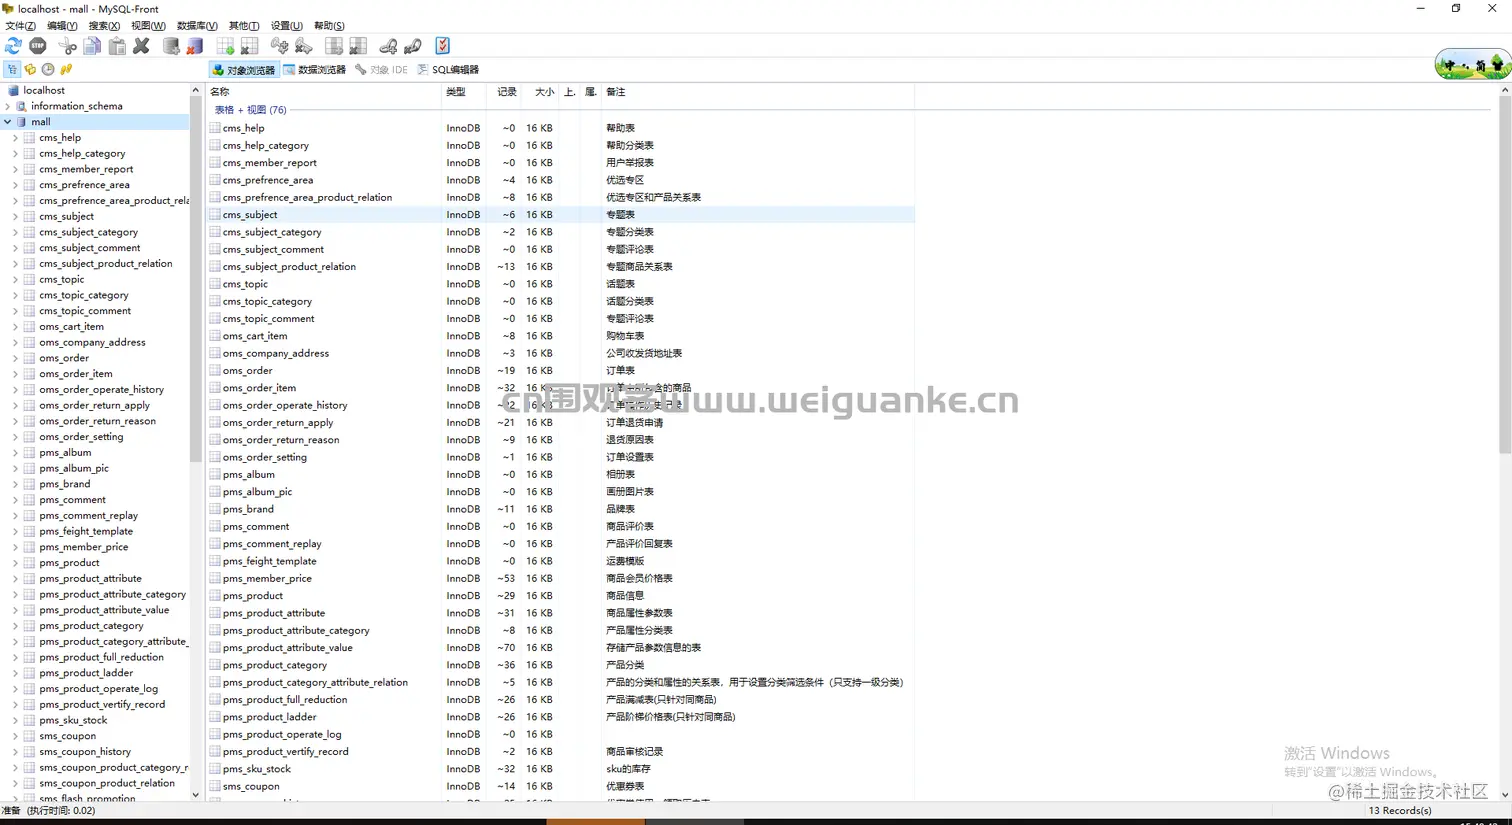
Task: Click the gray X Delete icon
Action: (x=141, y=46)
